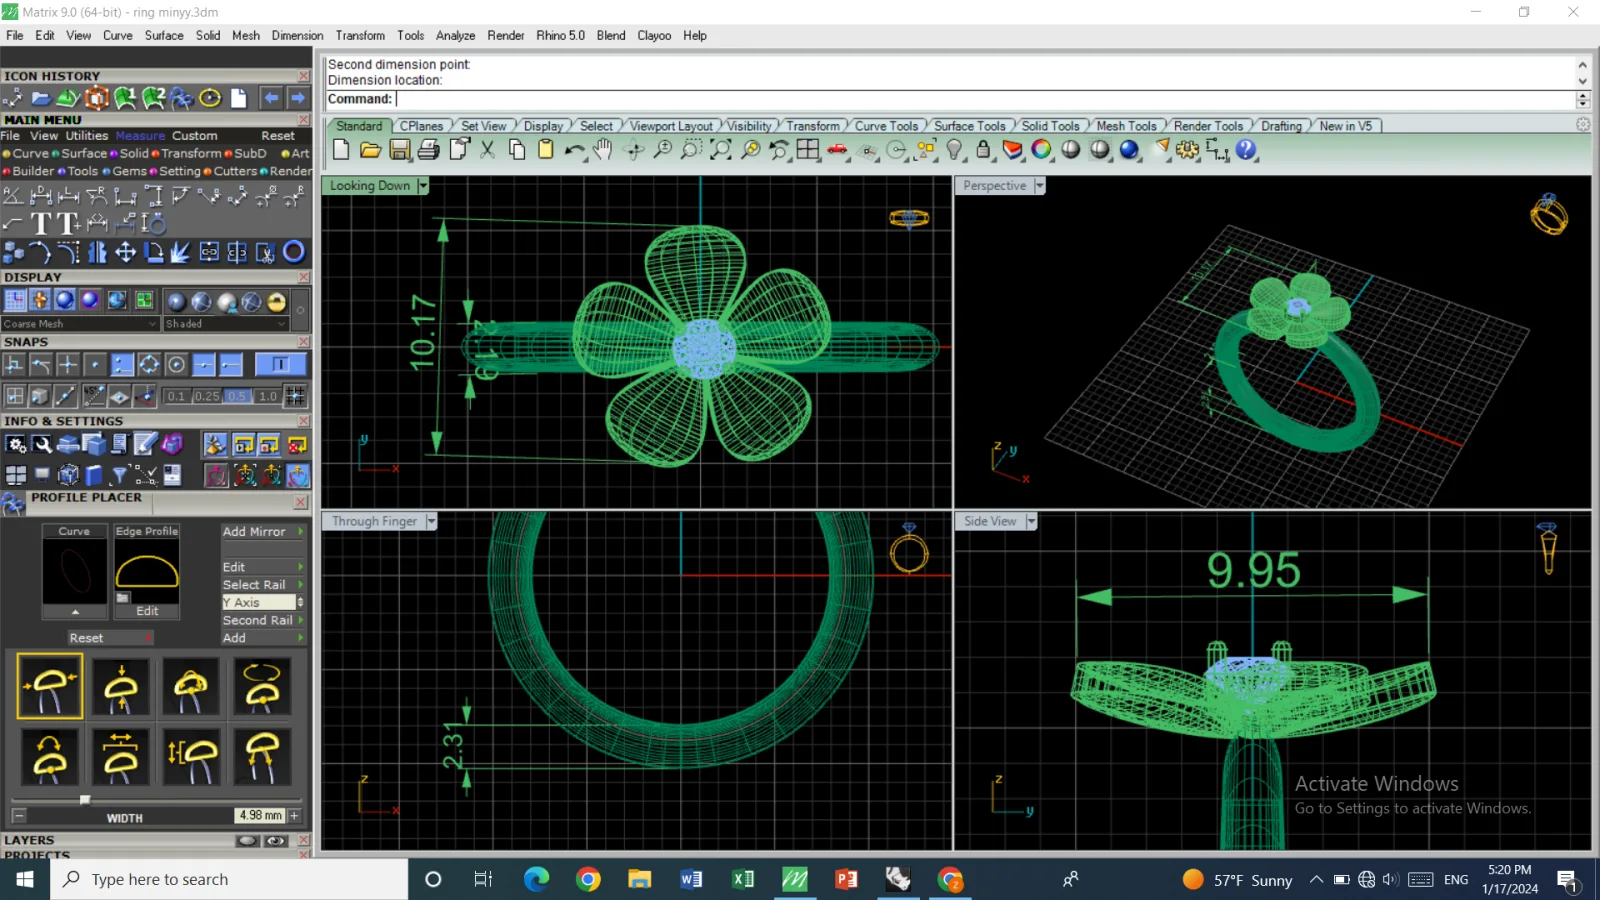The image size is (1600, 900).
Task: Click Reset in the Main Menu panel
Action: [278, 136]
